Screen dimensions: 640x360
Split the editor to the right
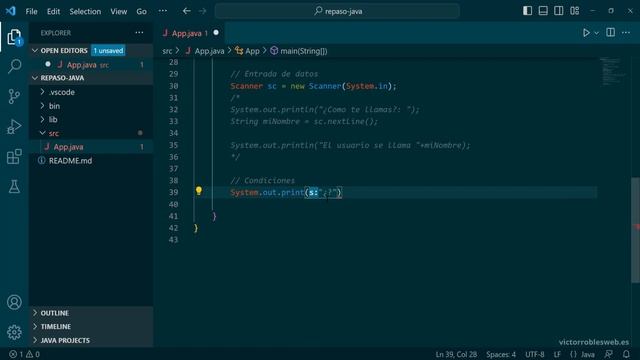click(611, 32)
